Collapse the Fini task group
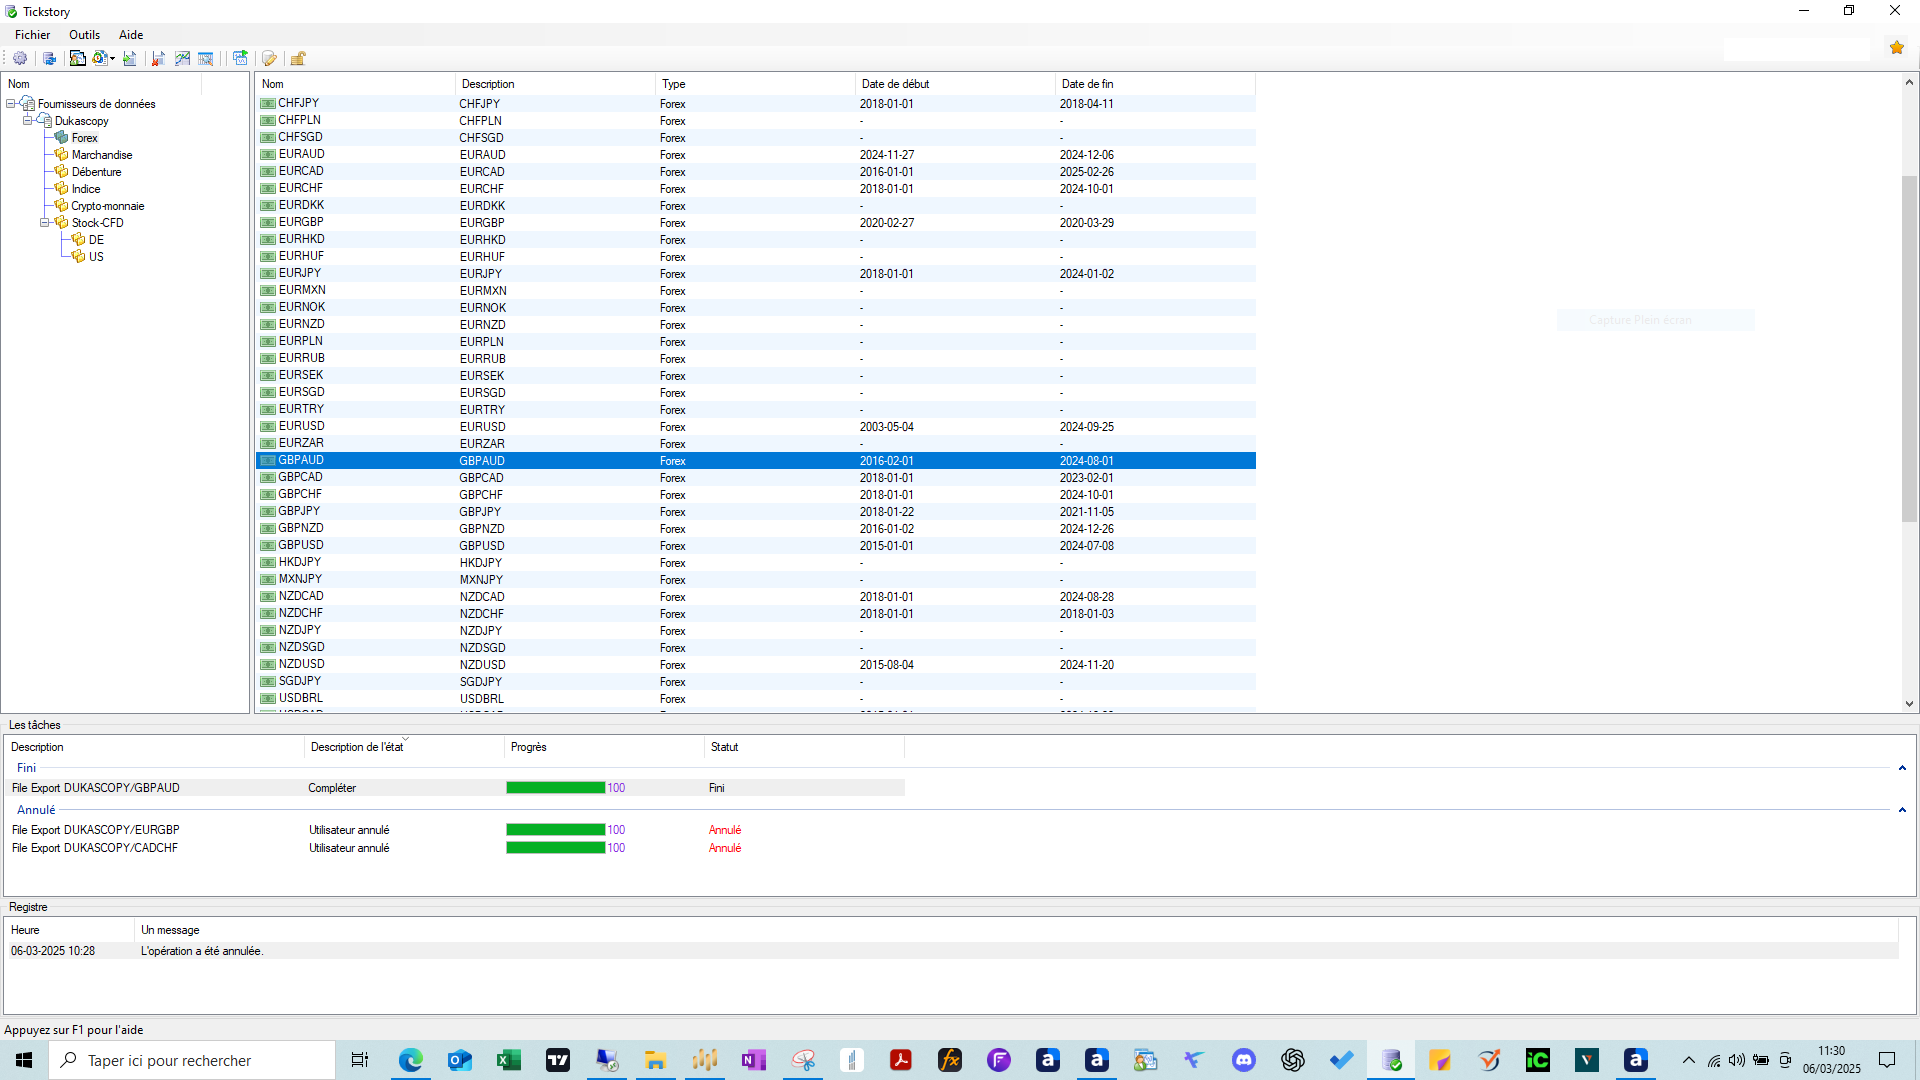This screenshot has height=1080, width=1920. [x=1902, y=768]
